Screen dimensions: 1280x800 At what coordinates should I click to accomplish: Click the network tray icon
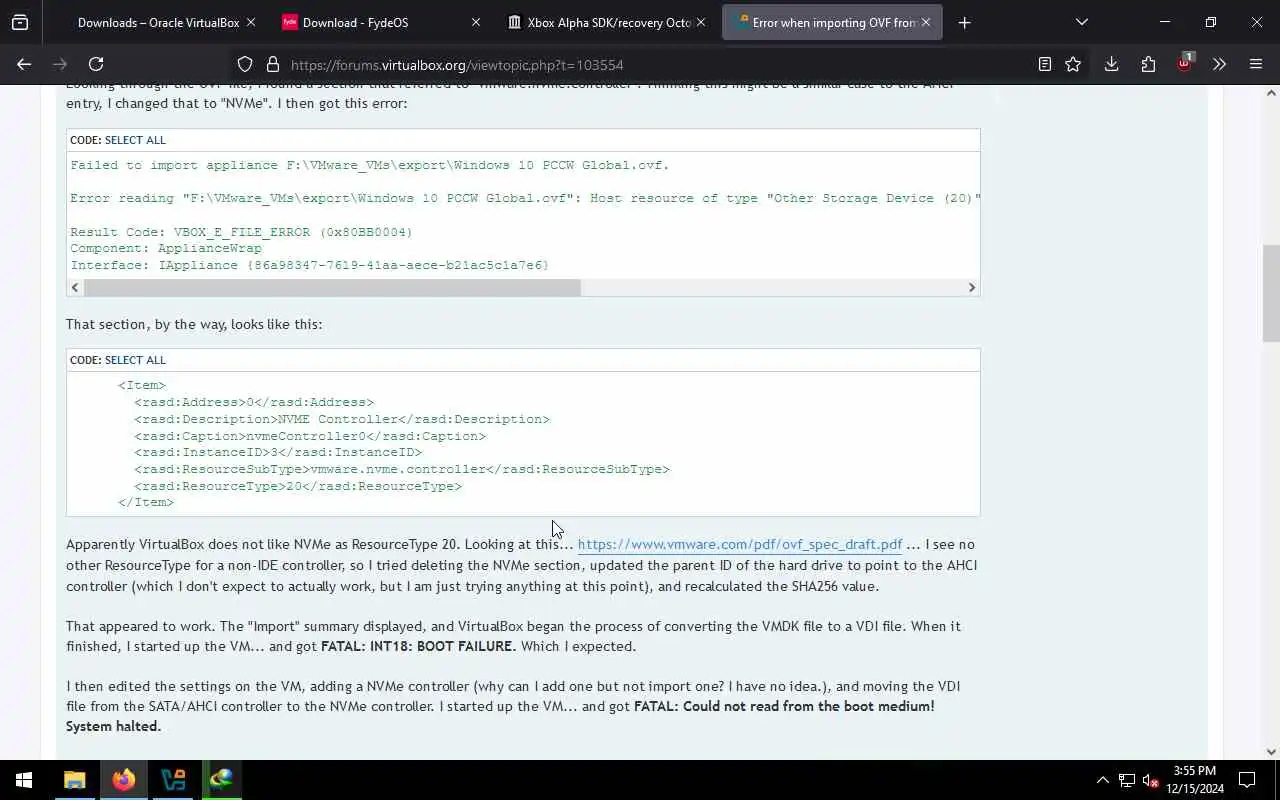click(1127, 780)
